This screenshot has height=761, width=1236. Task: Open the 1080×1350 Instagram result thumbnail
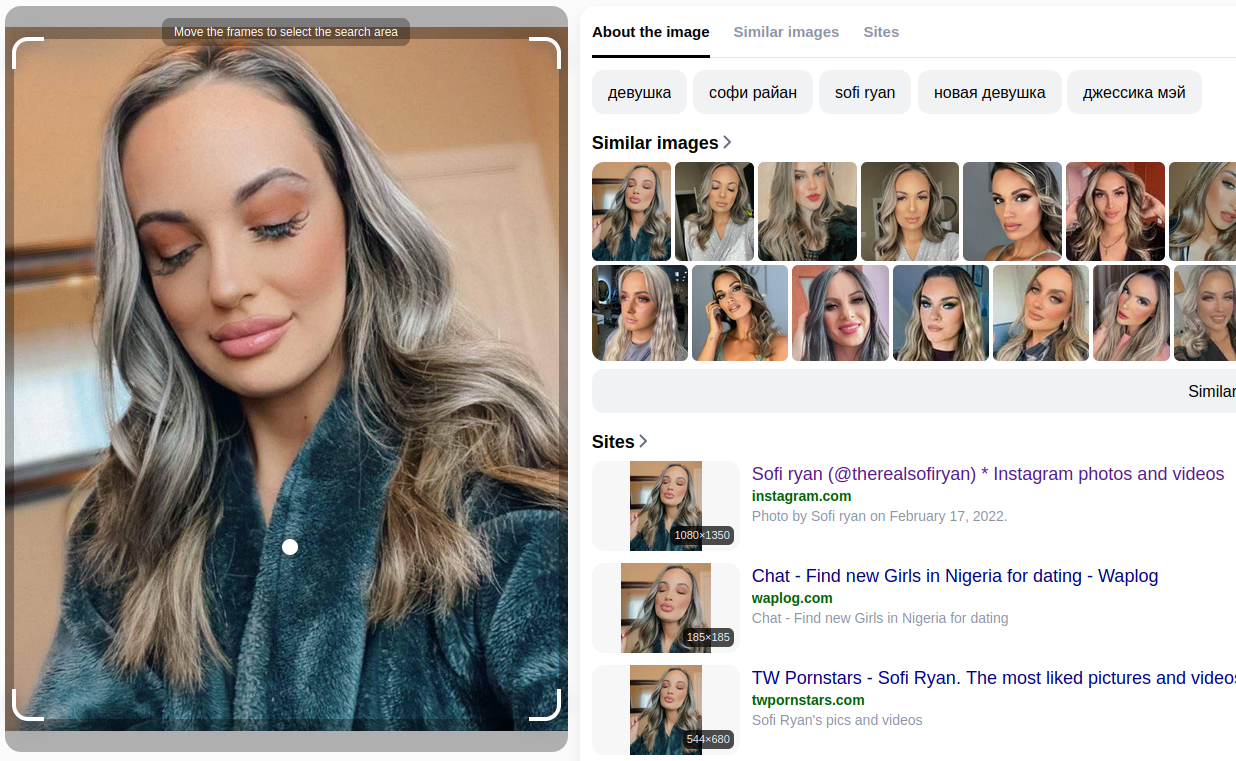[666, 506]
